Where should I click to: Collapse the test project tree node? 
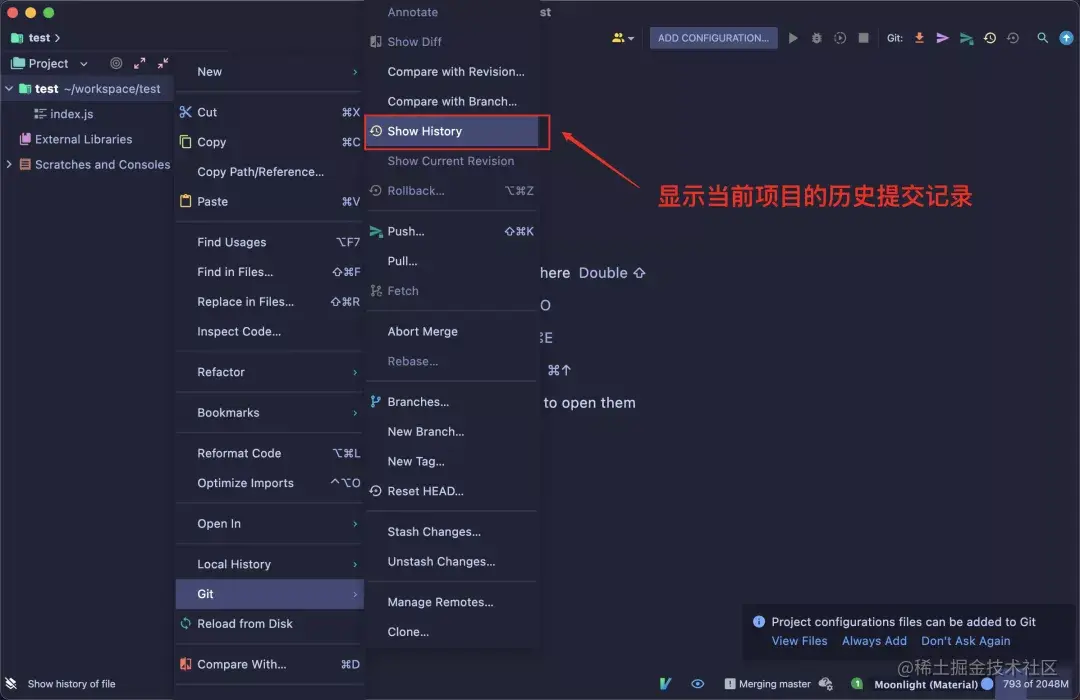coord(8,88)
